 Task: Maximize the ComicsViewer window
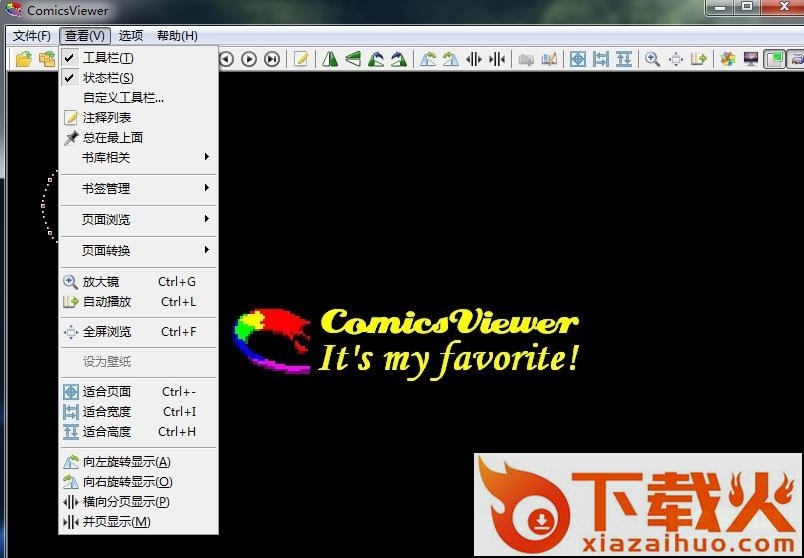[748, 7]
